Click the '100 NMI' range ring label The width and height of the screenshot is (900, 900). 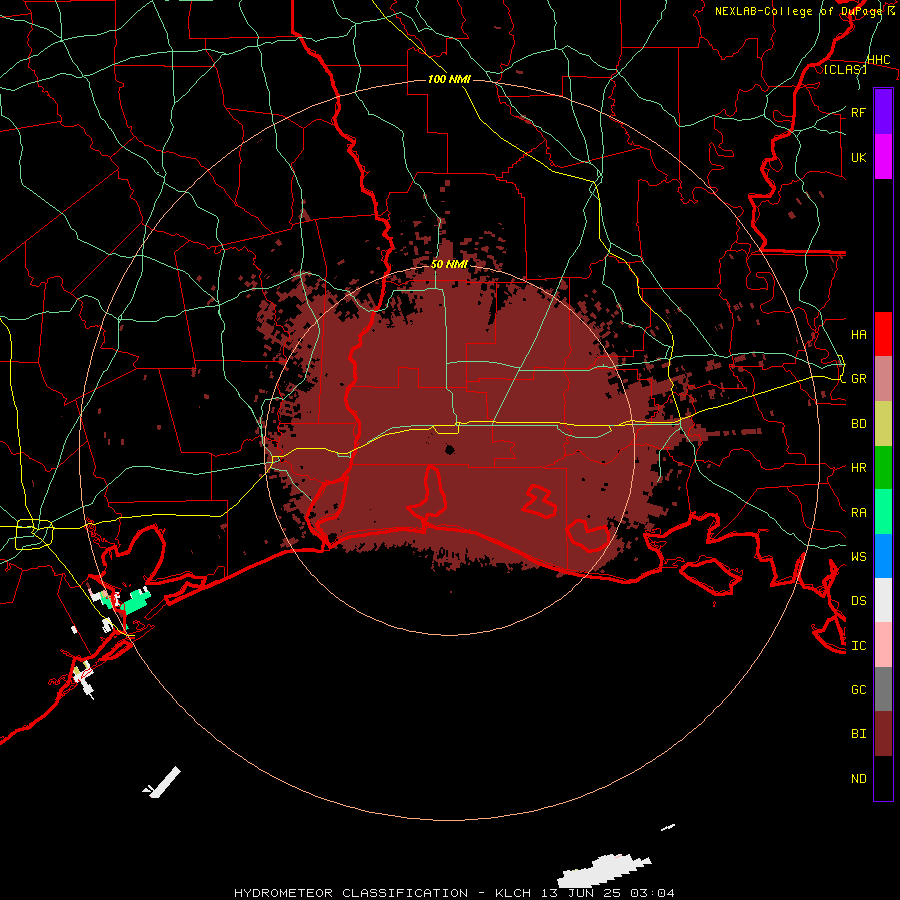click(449, 79)
